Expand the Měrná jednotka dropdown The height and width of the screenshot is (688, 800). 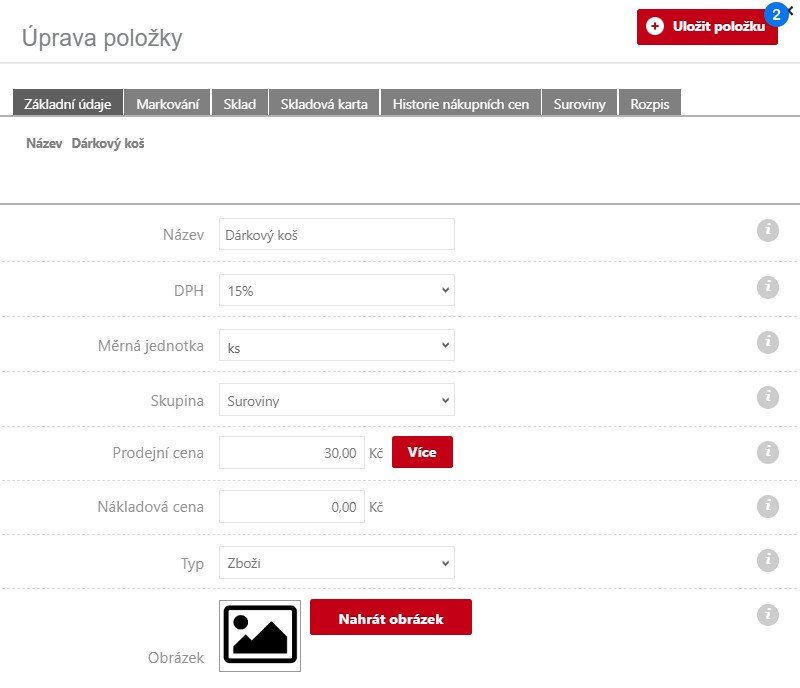click(x=336, y=345)
